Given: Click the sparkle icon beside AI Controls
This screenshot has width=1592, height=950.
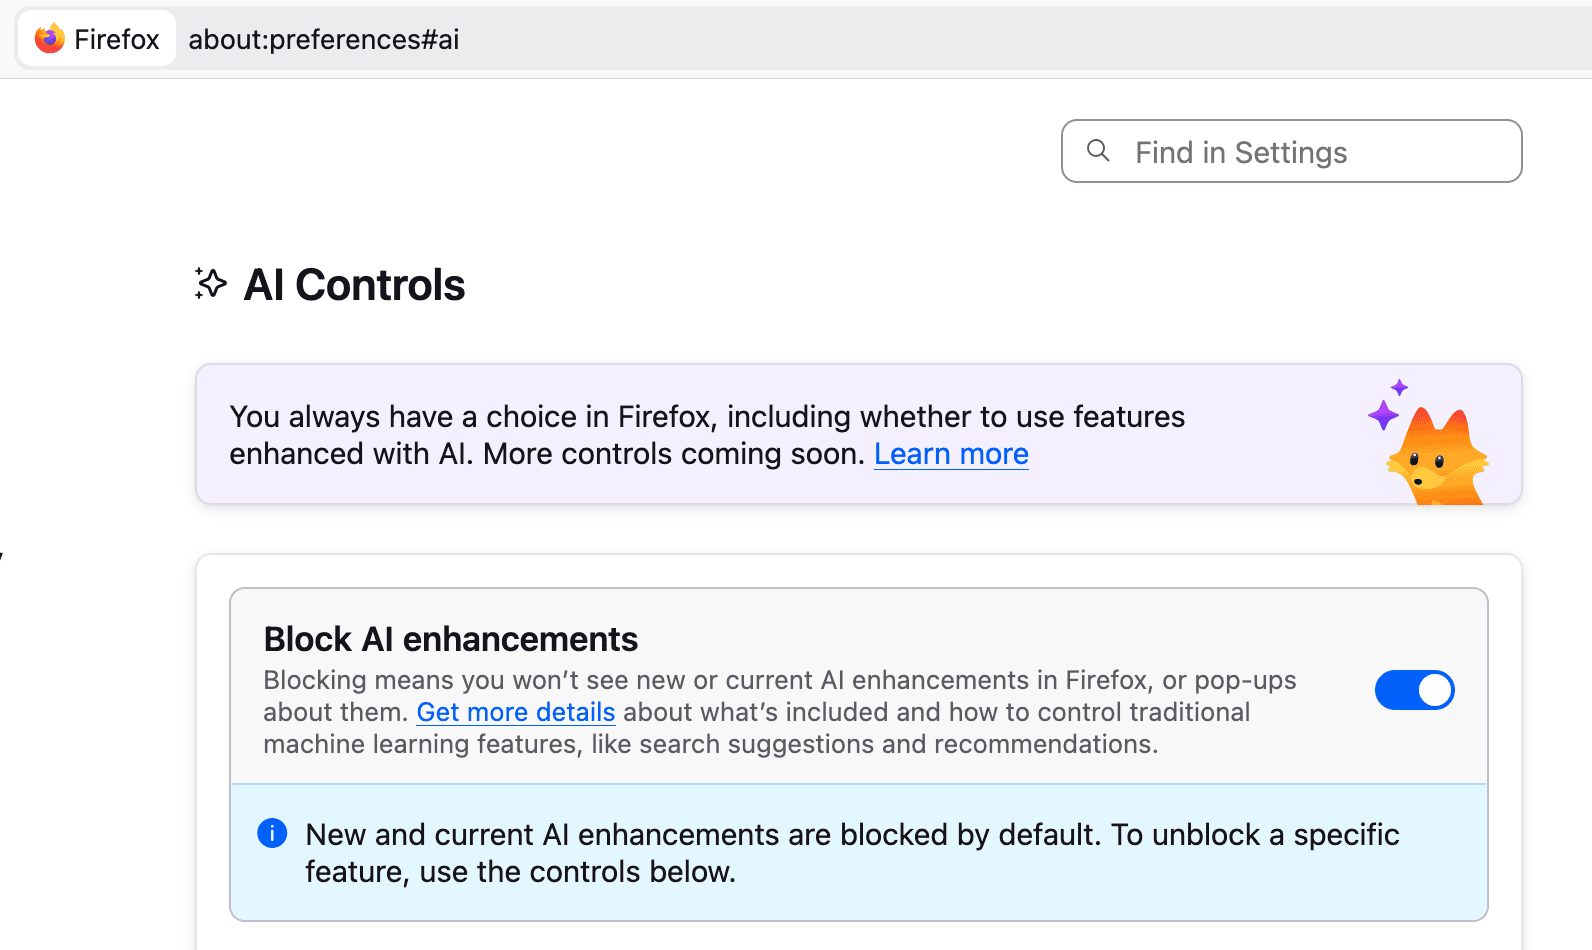Looking at the screenshot, I should (210, 284).
